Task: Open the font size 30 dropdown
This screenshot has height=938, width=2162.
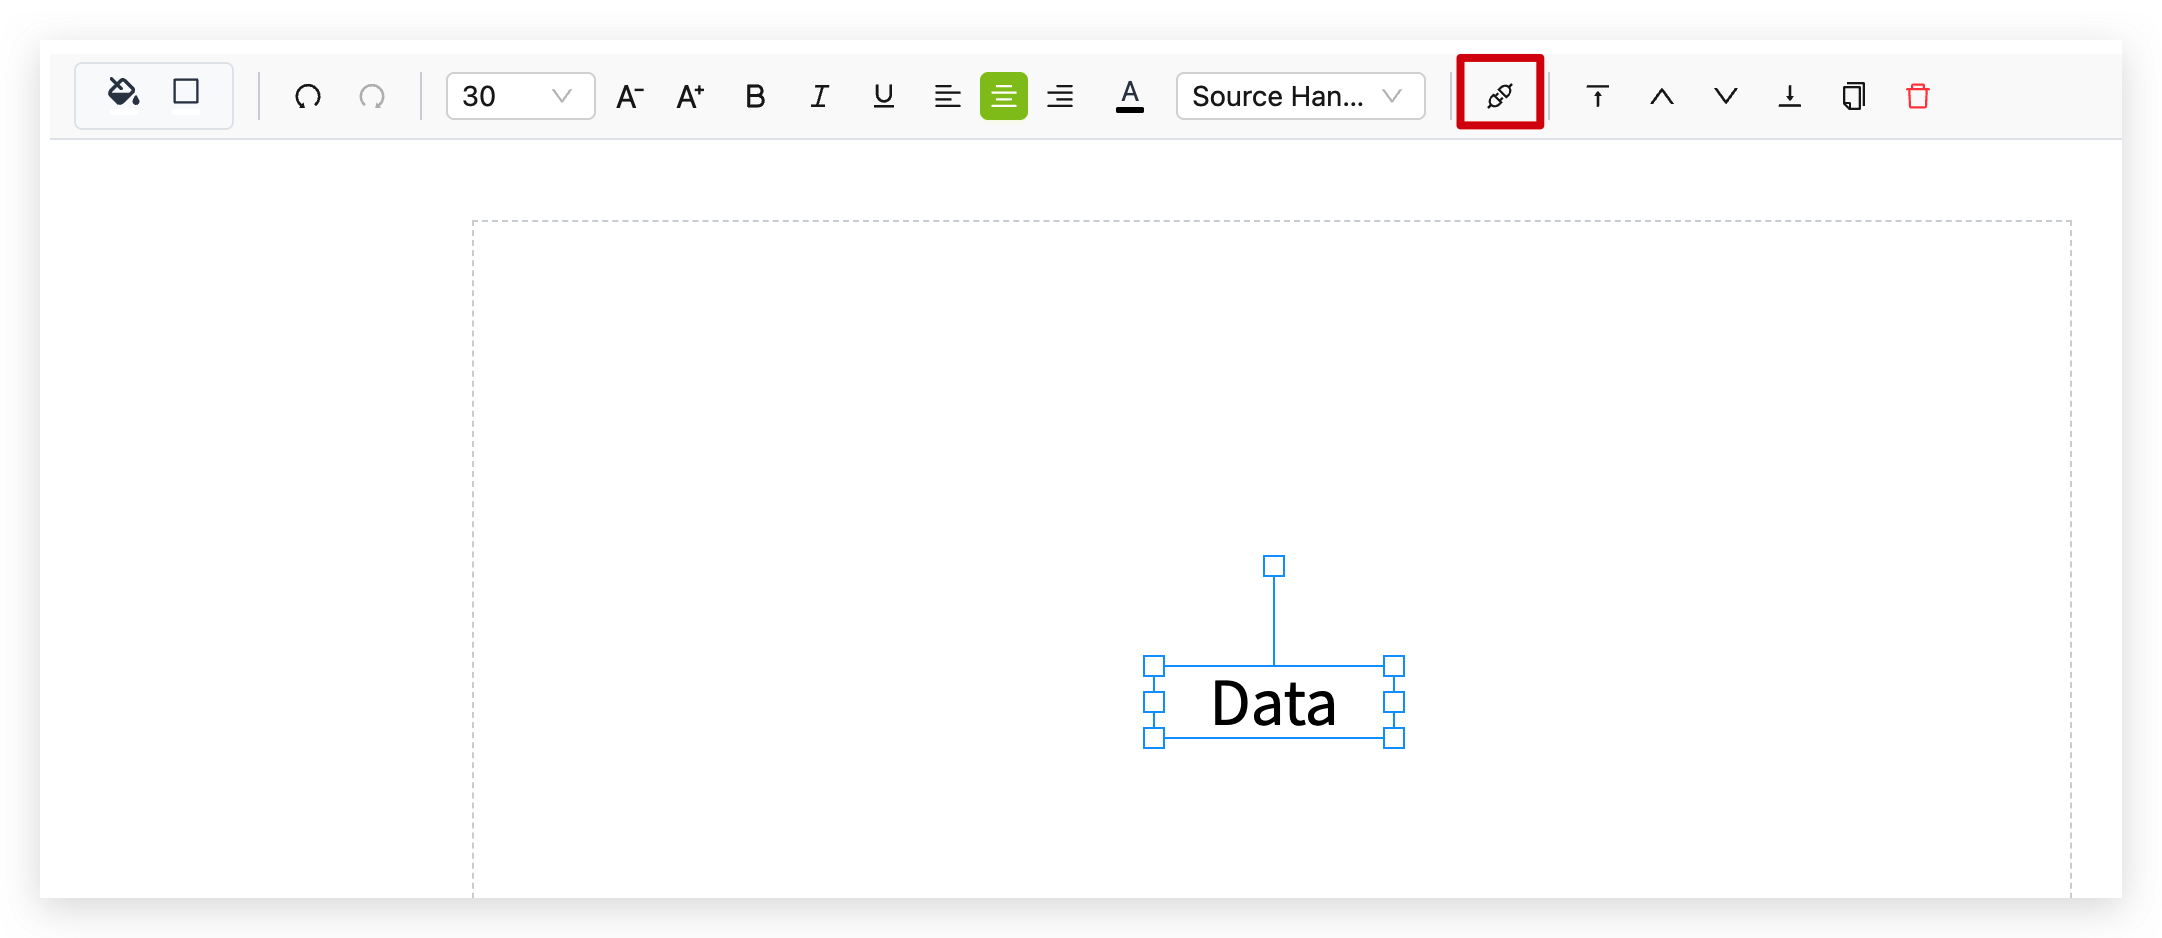Action: (x=520, y=96)
